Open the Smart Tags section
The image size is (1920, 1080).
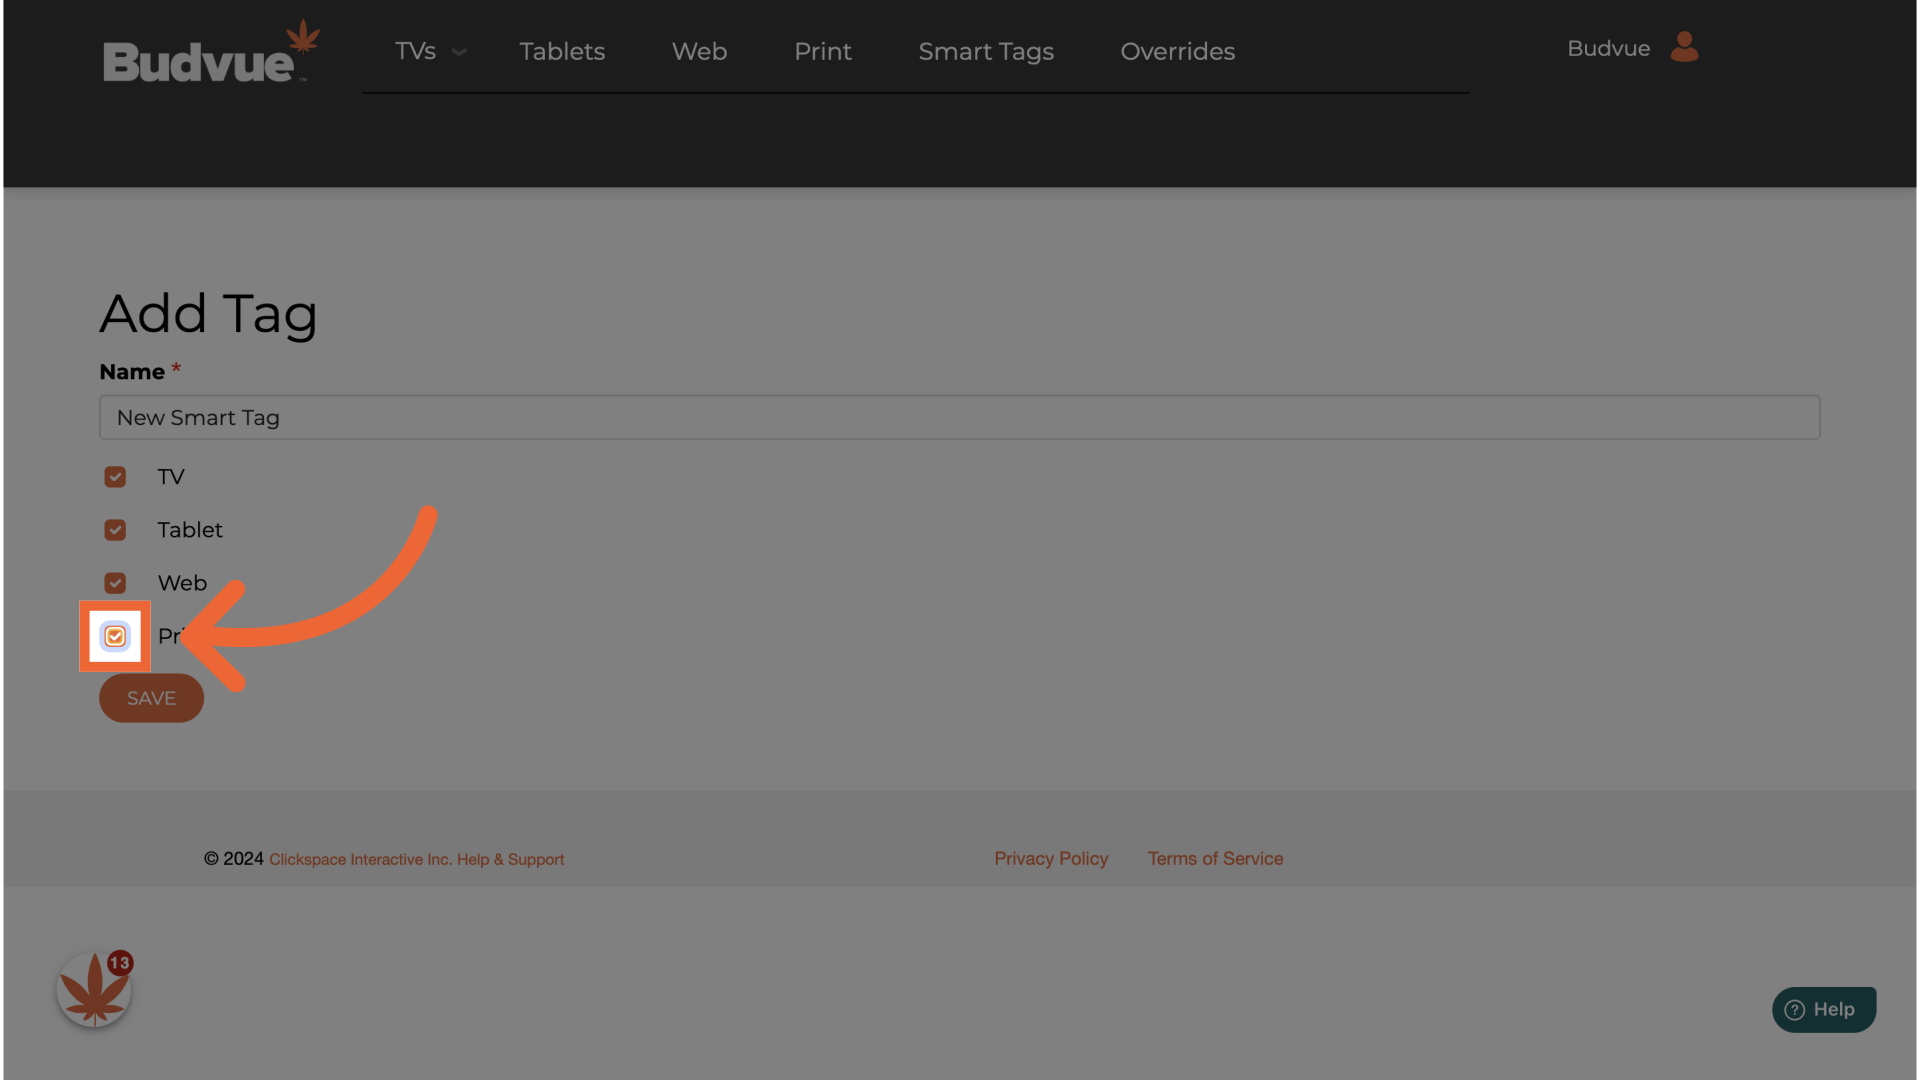986,51
